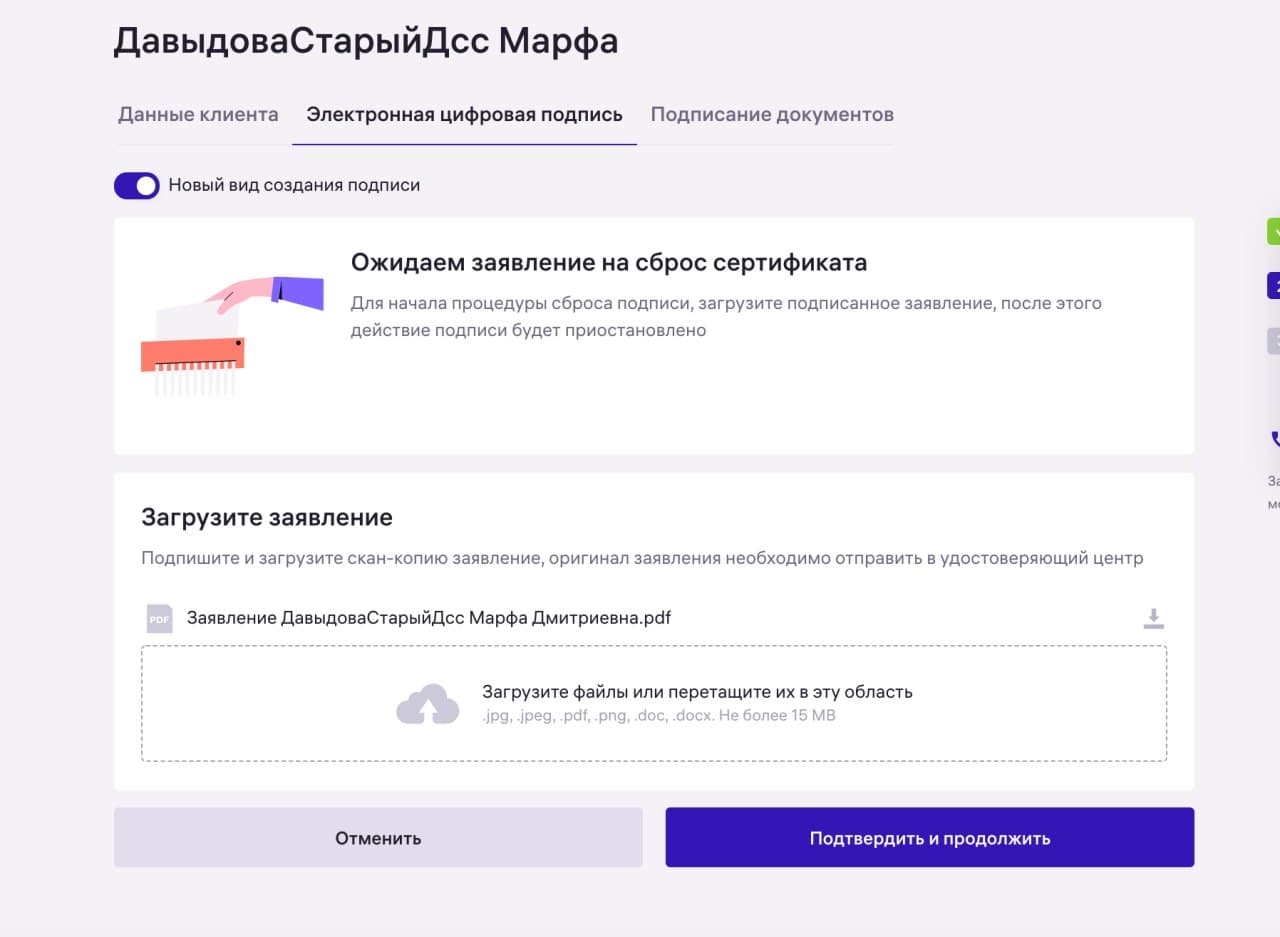The height and width of the screenshot is (937, 1280).
Task: Click the file upload drop area
Action: (x=654, y=704)
